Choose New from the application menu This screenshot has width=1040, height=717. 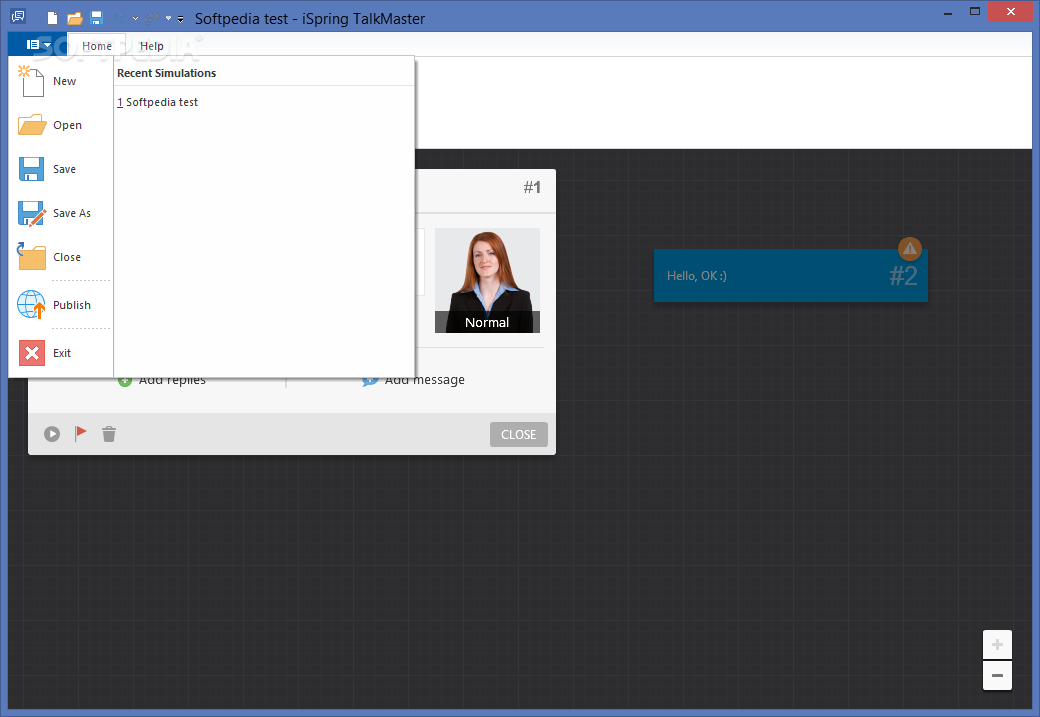point(61,81)
